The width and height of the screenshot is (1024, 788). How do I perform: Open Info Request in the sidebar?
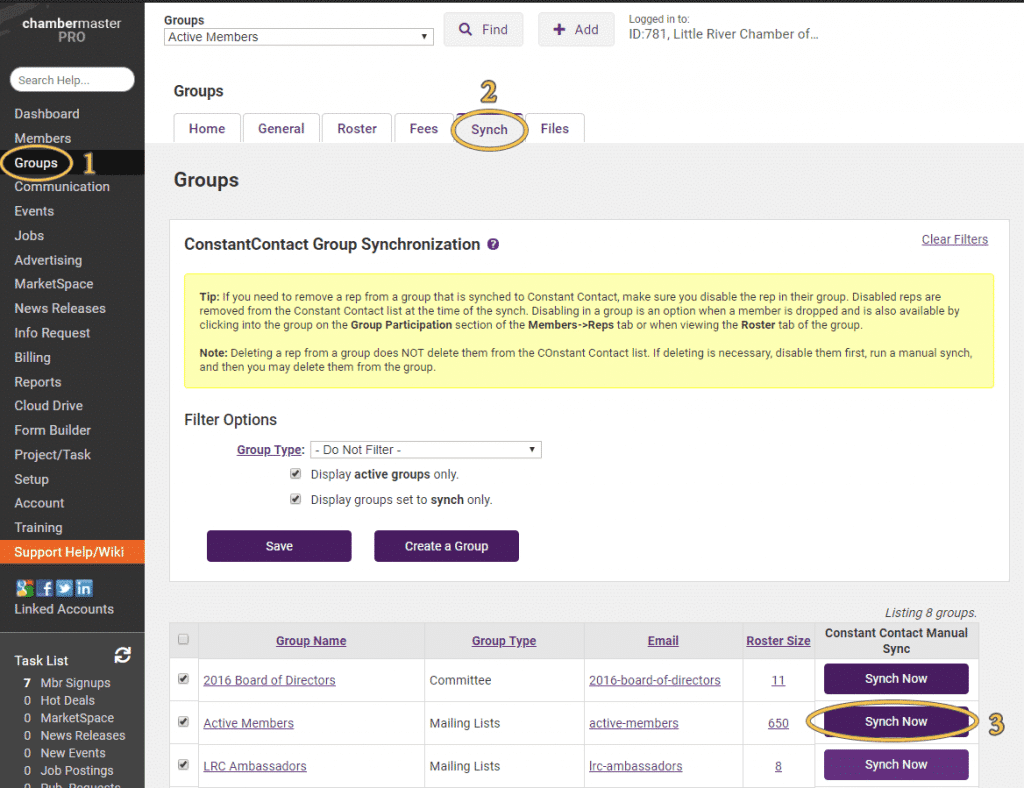52,333
